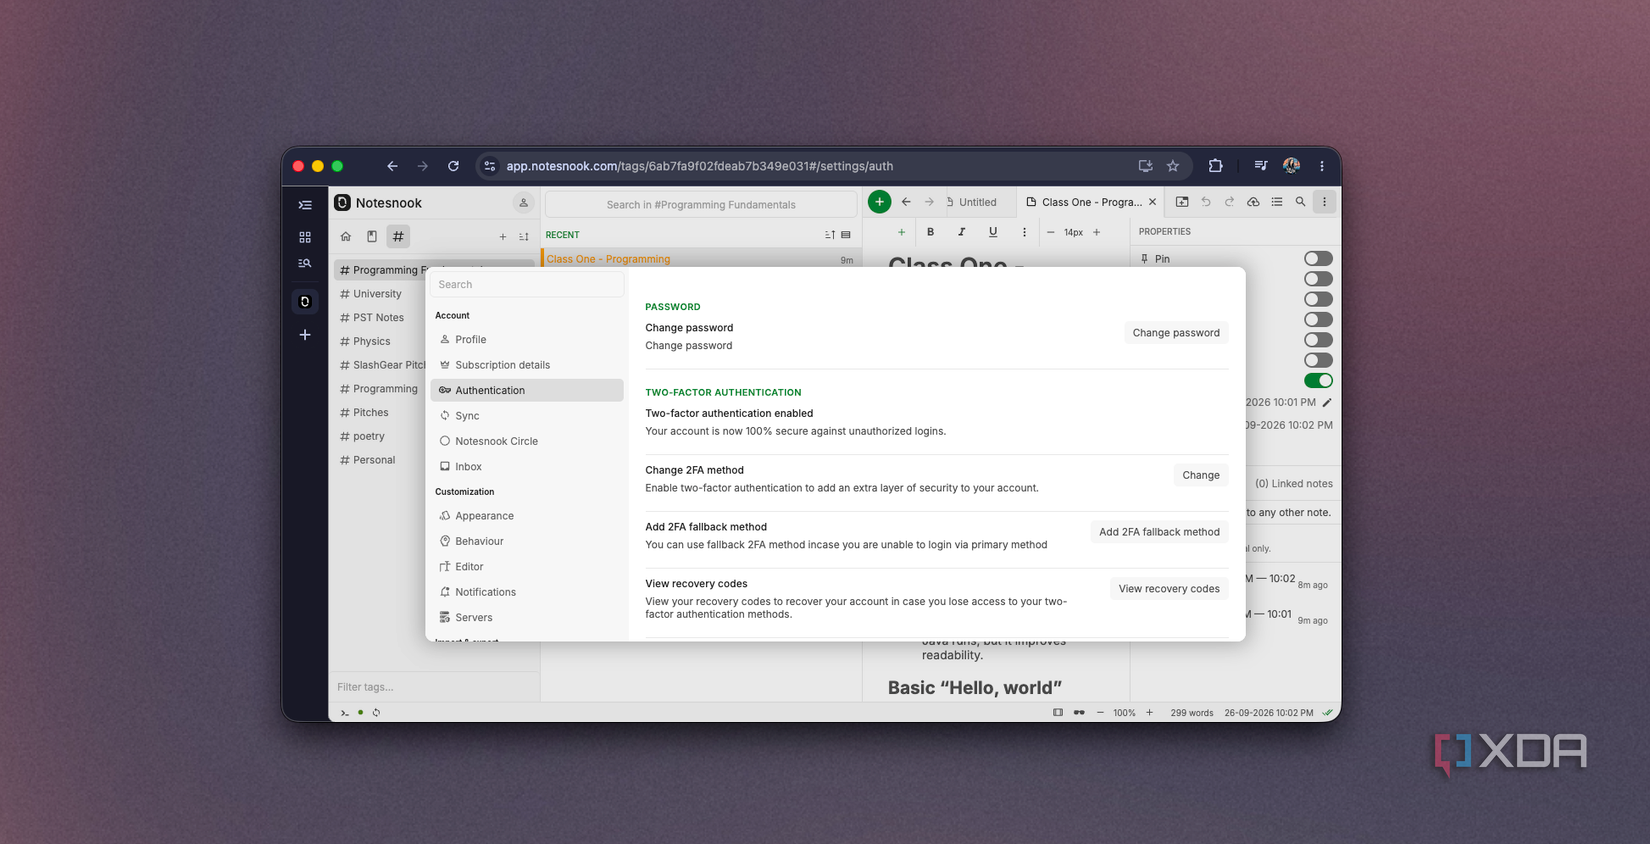Open Subscription details settings
The width and height of the screenshot is (1650, 844).
coord(527,365)
